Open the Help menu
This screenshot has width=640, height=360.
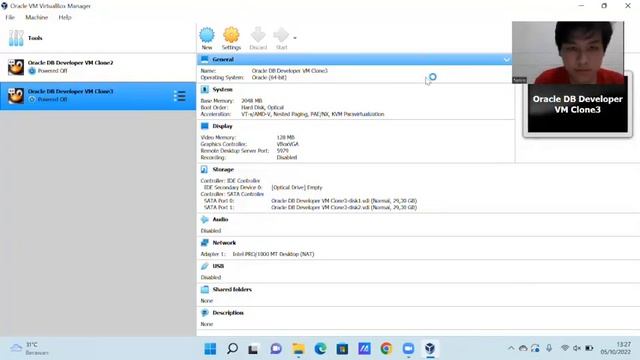pos(65,17)
